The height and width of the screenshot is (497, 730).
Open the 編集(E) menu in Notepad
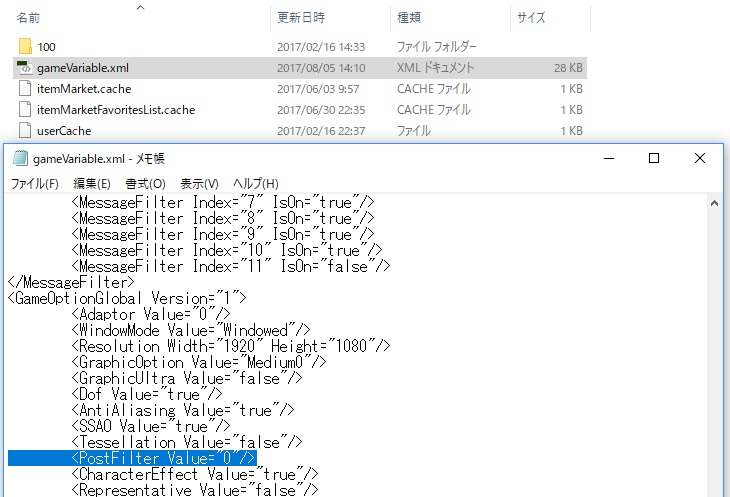click(92, 184)
